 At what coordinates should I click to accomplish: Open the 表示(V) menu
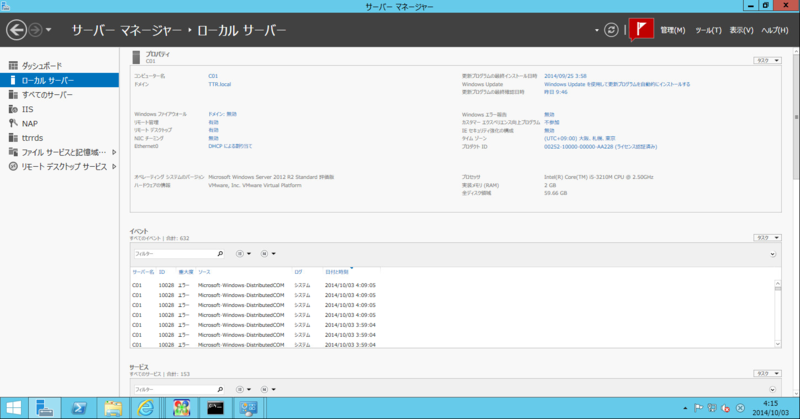[741, 30]
